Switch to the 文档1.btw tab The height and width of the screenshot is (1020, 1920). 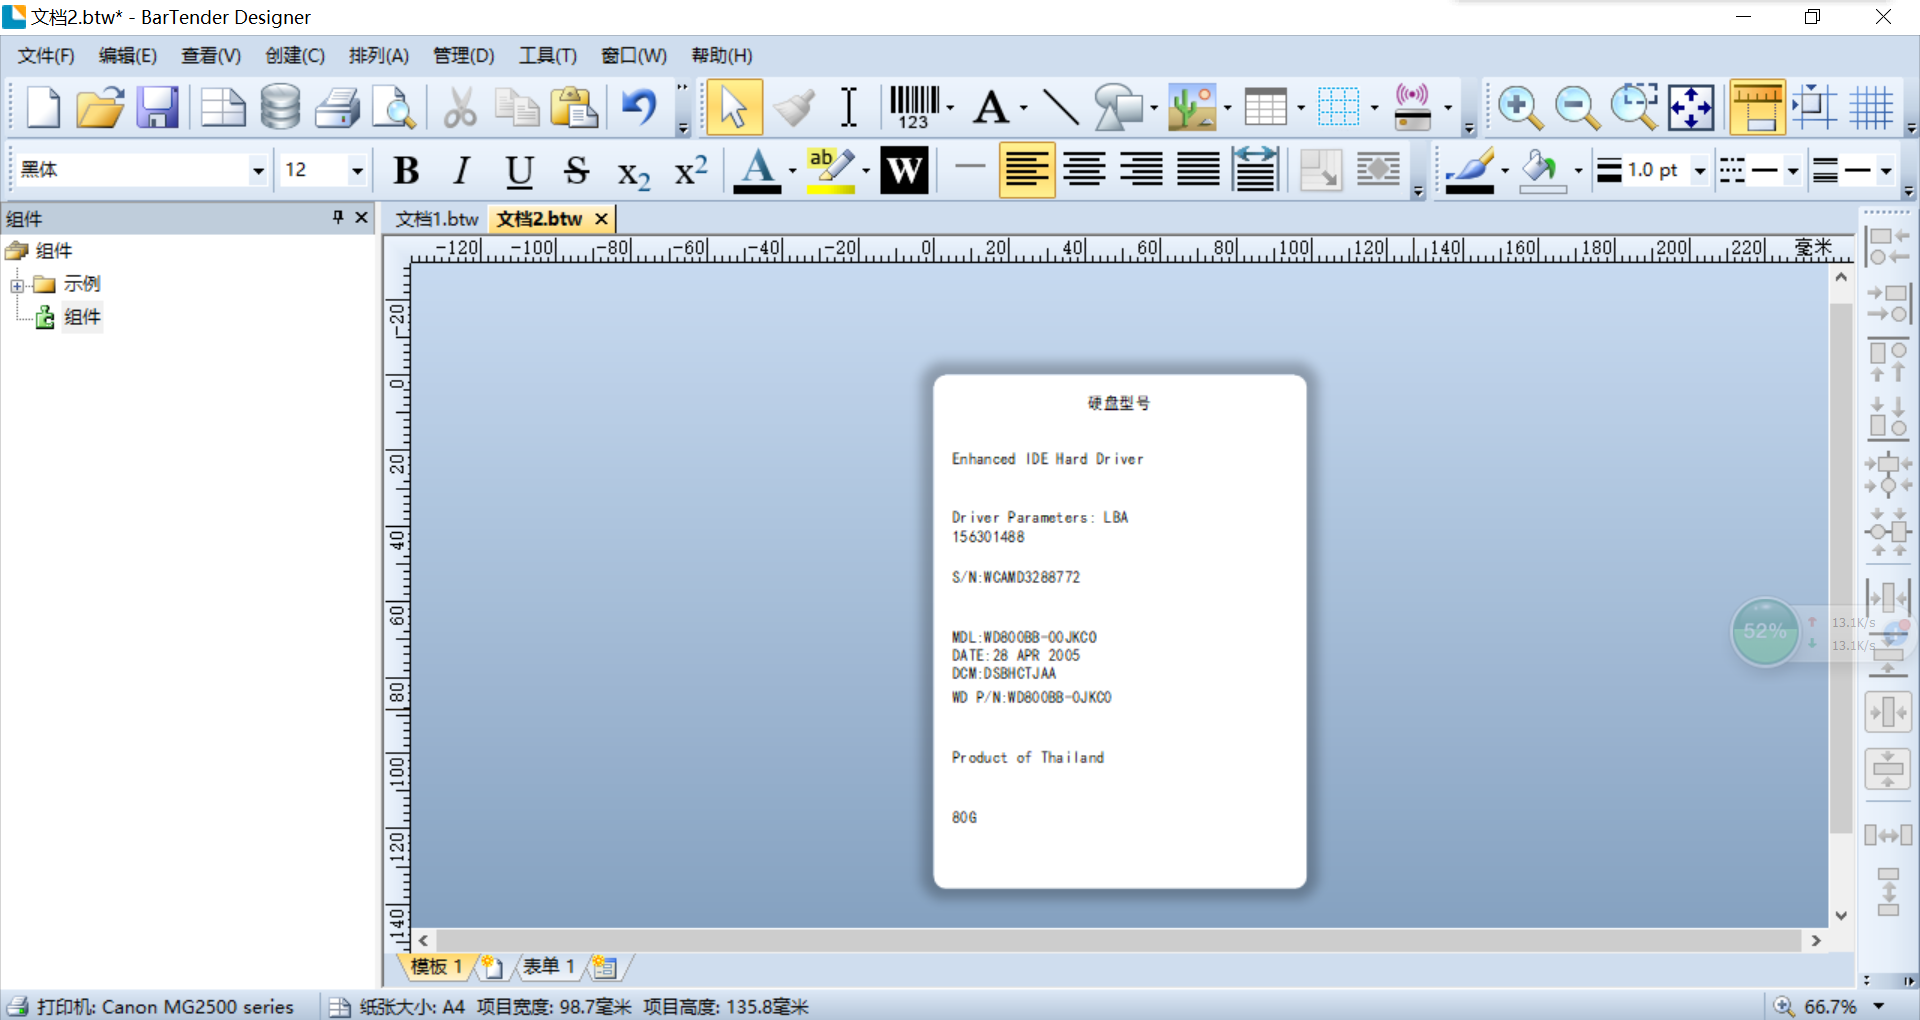437,219
